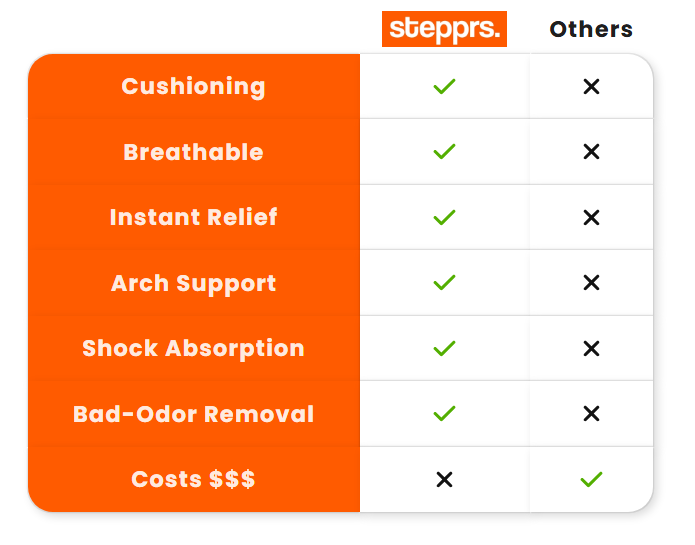Click the black X in Cushioning row
This screenshot has width=695, height=545.
click(x=591, y=87)
